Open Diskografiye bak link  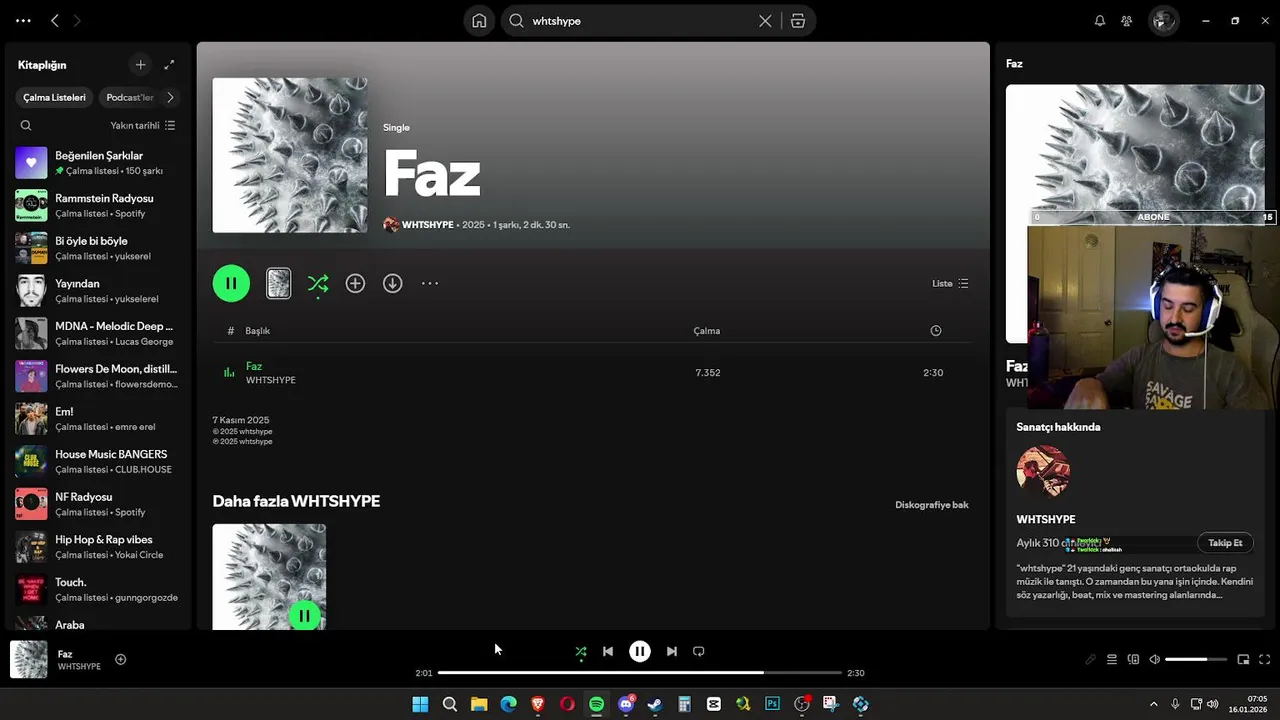pos(932,505)
